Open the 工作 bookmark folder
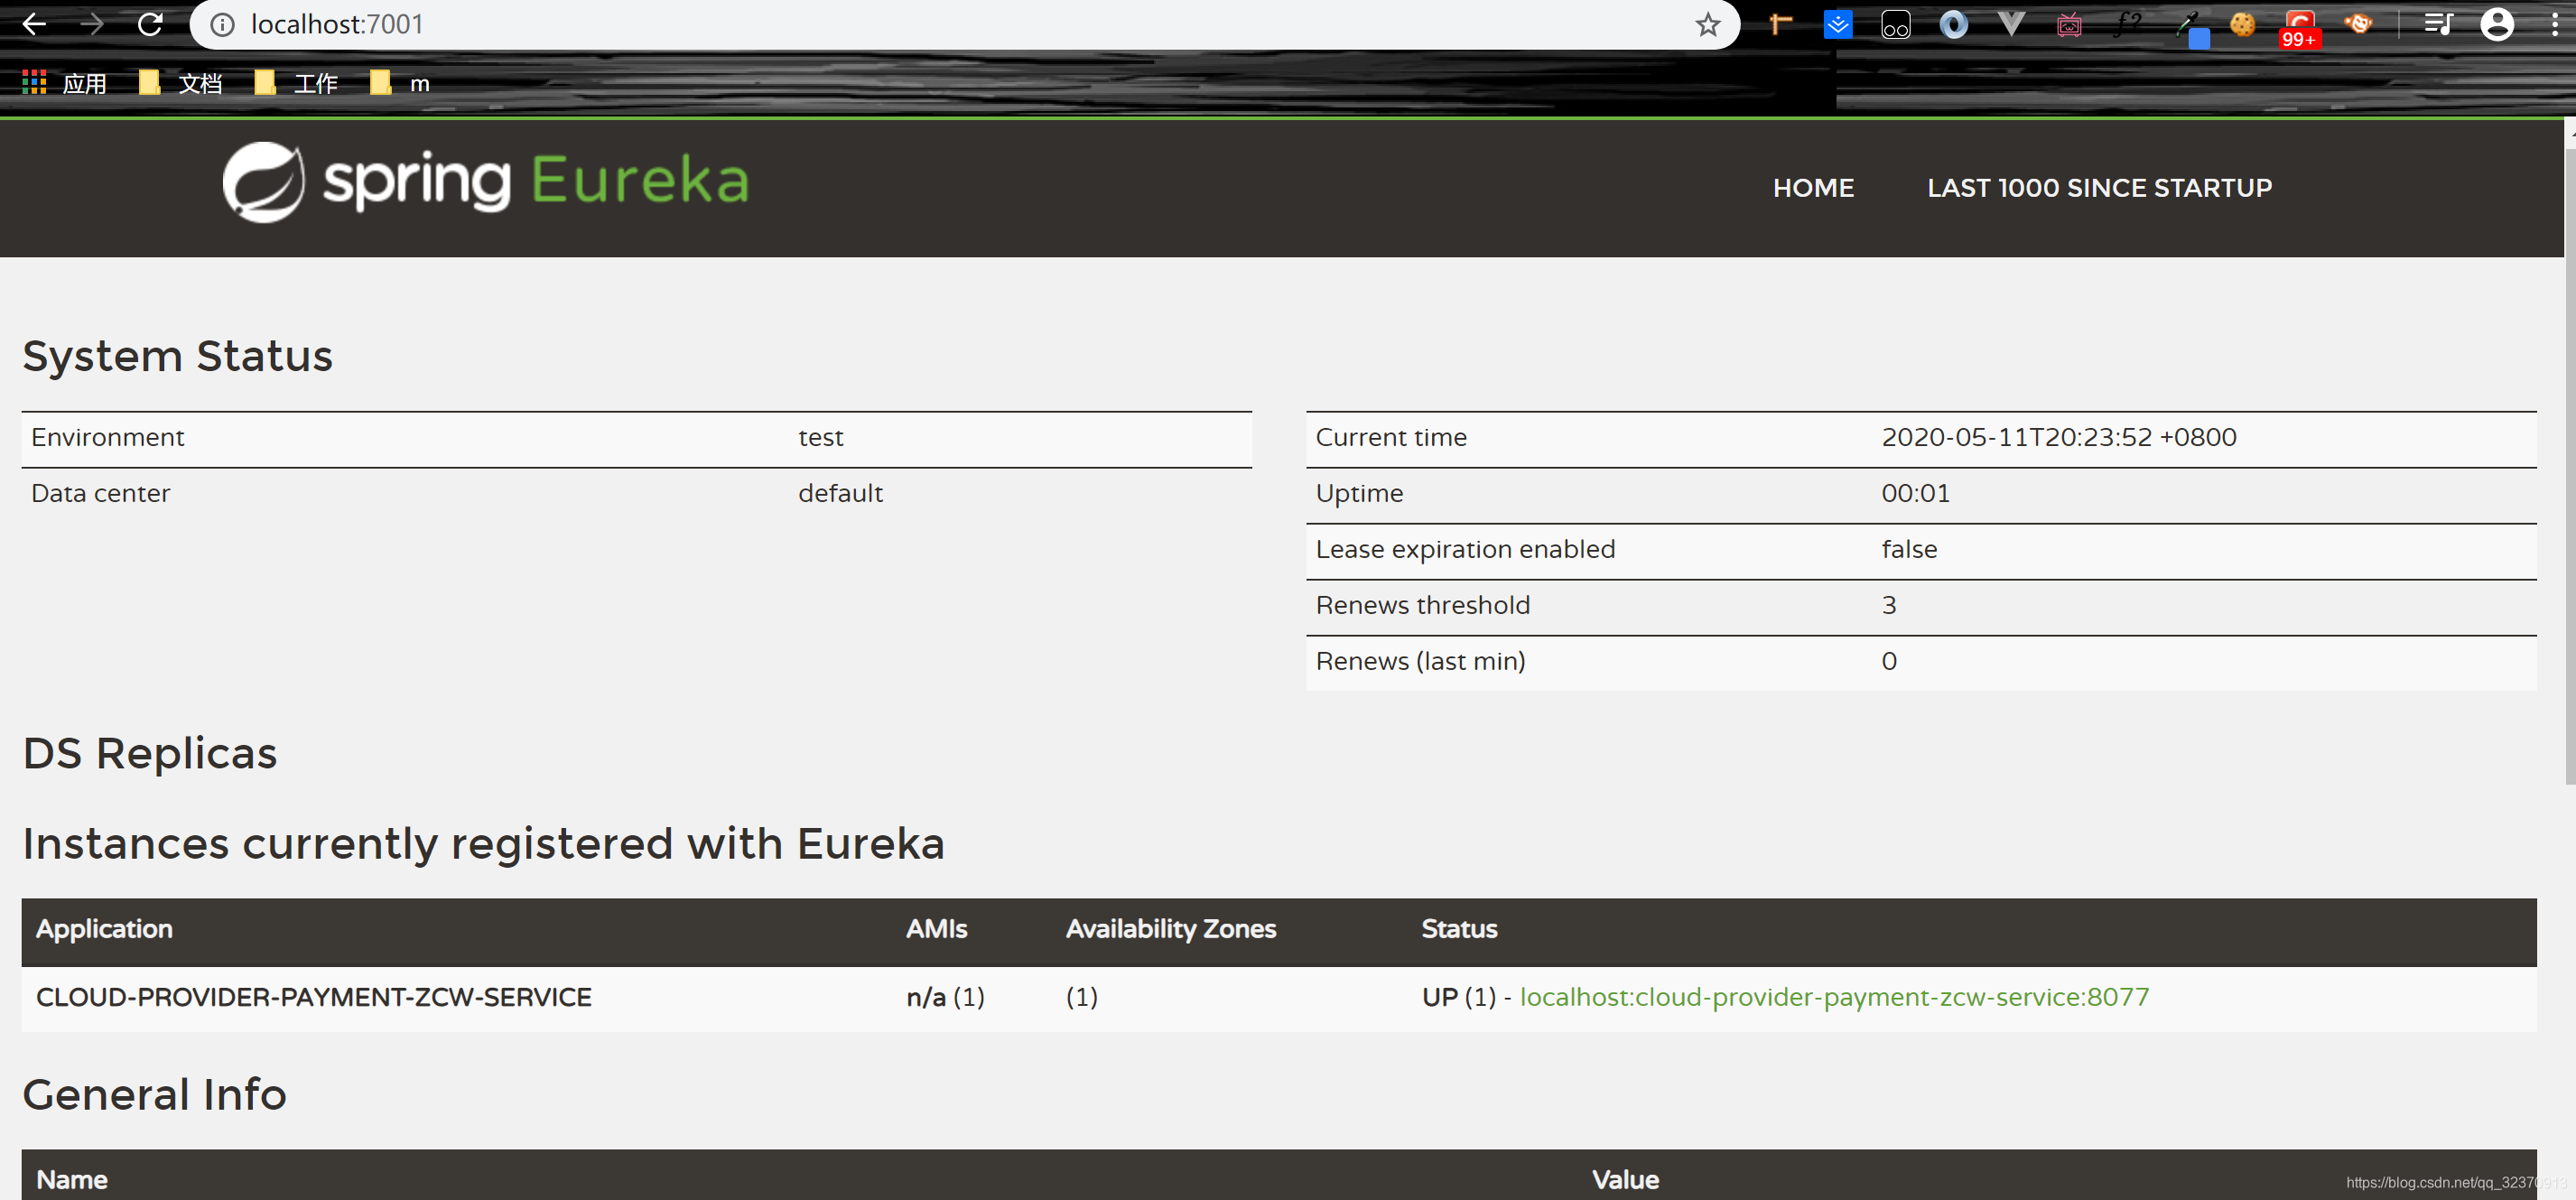This screenshot has height=1200, width=2576. (x=296, y=83)
